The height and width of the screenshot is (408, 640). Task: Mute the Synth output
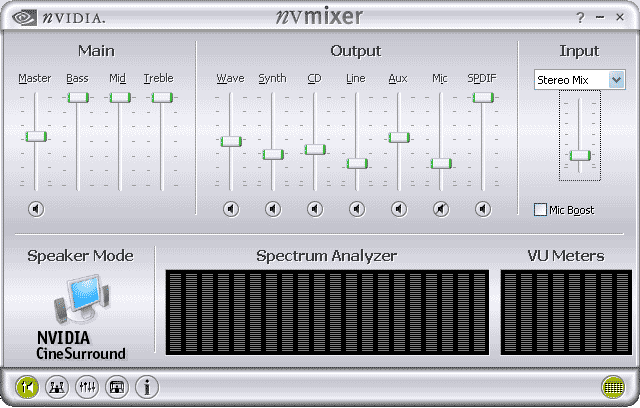coord(273,209)
